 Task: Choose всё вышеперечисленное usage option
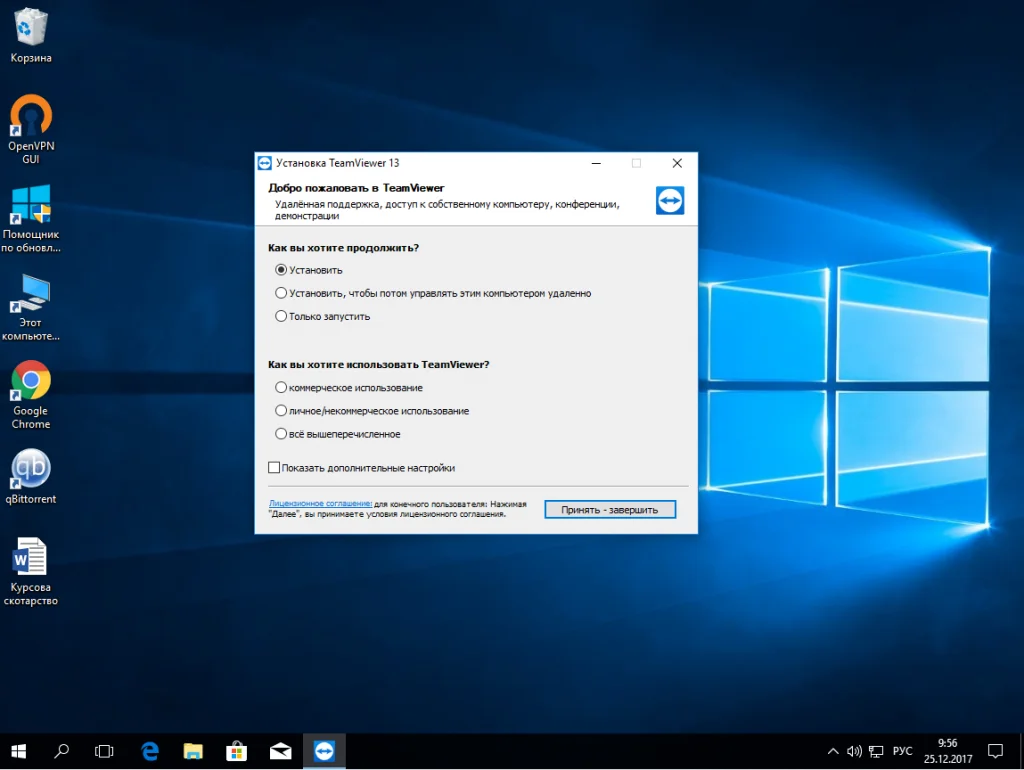click(281, 434)
